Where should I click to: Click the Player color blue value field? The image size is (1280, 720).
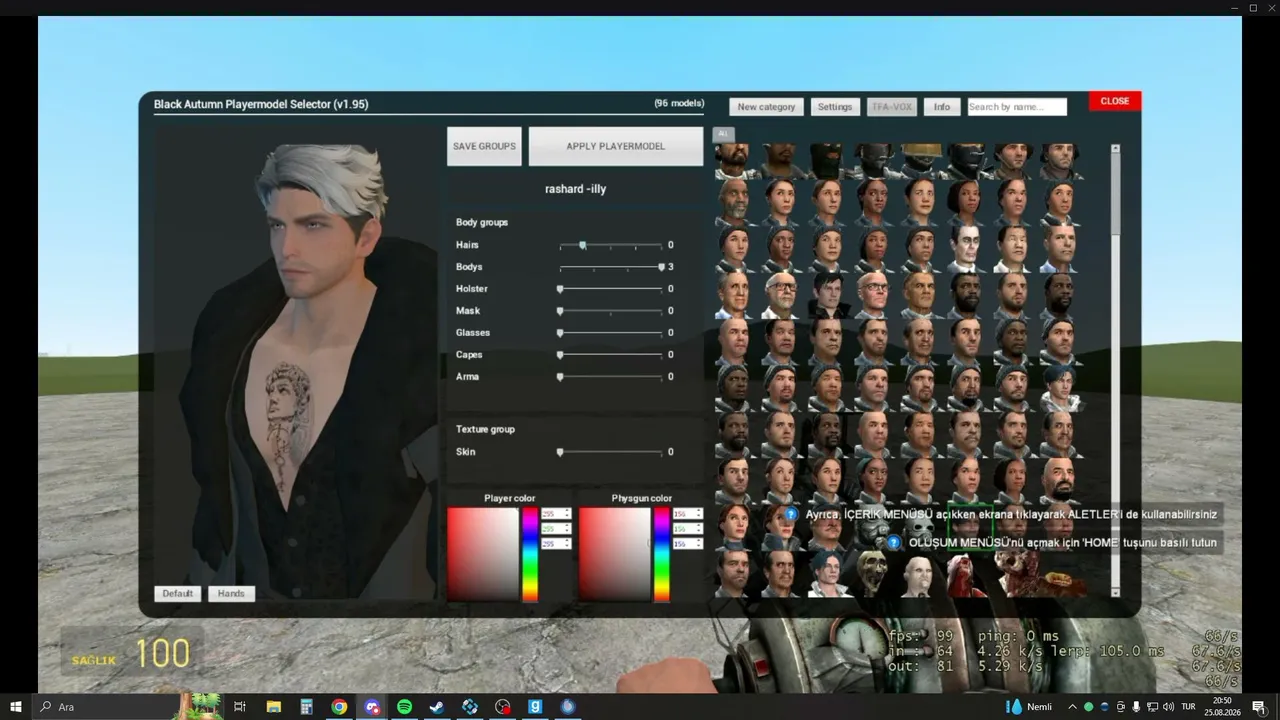pos(556,544)
